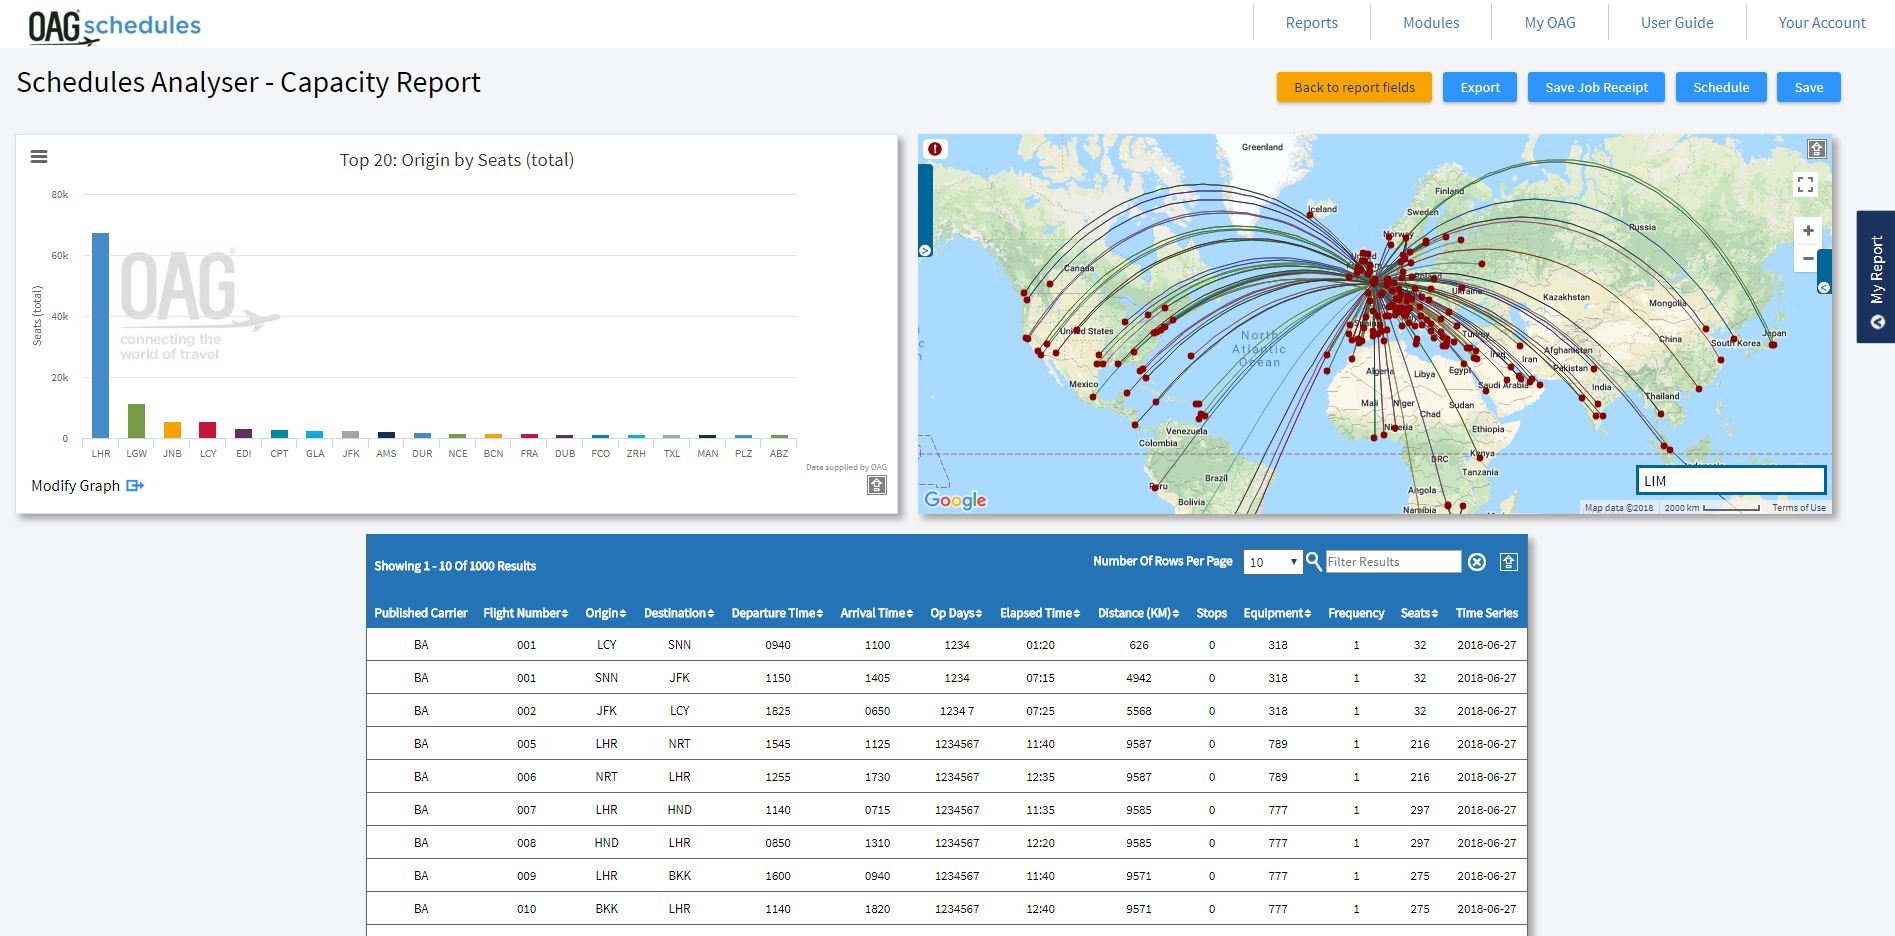
Task: Sort table by Origin column
Action: 606,613
